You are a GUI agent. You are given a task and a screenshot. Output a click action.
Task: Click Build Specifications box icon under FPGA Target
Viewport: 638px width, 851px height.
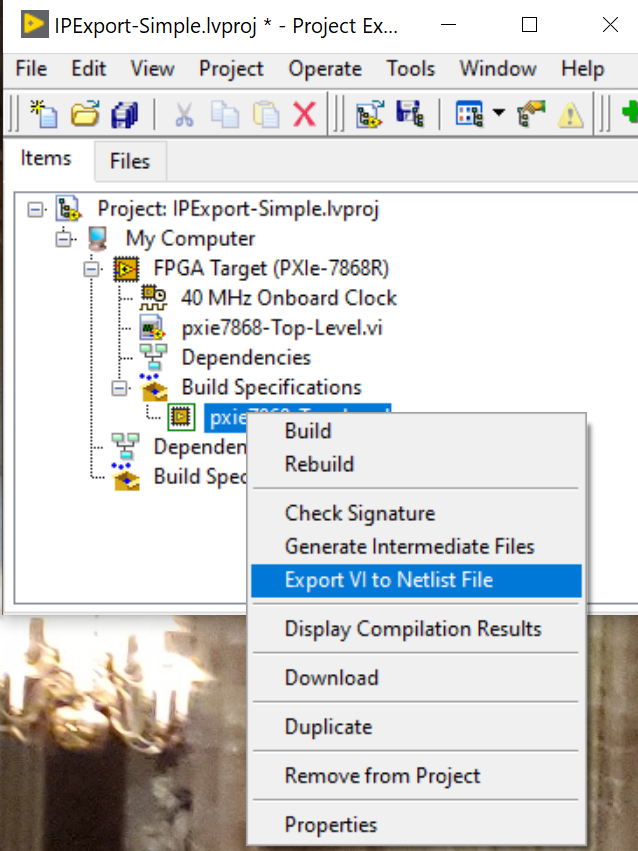[154, 387]
